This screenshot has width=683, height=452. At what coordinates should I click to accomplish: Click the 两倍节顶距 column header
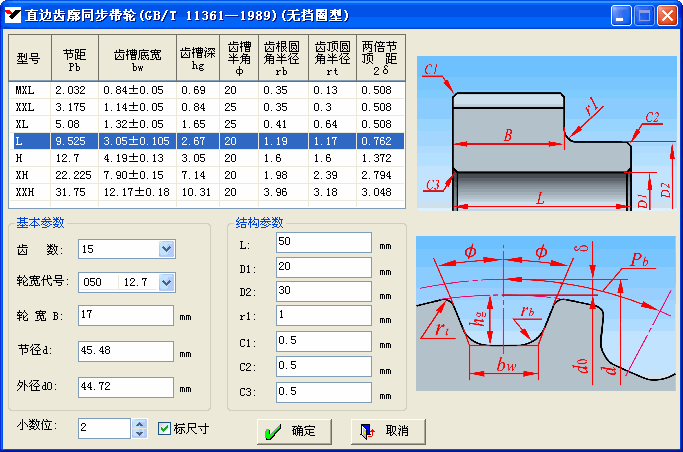pyautogui.click(x=381, y=58)
